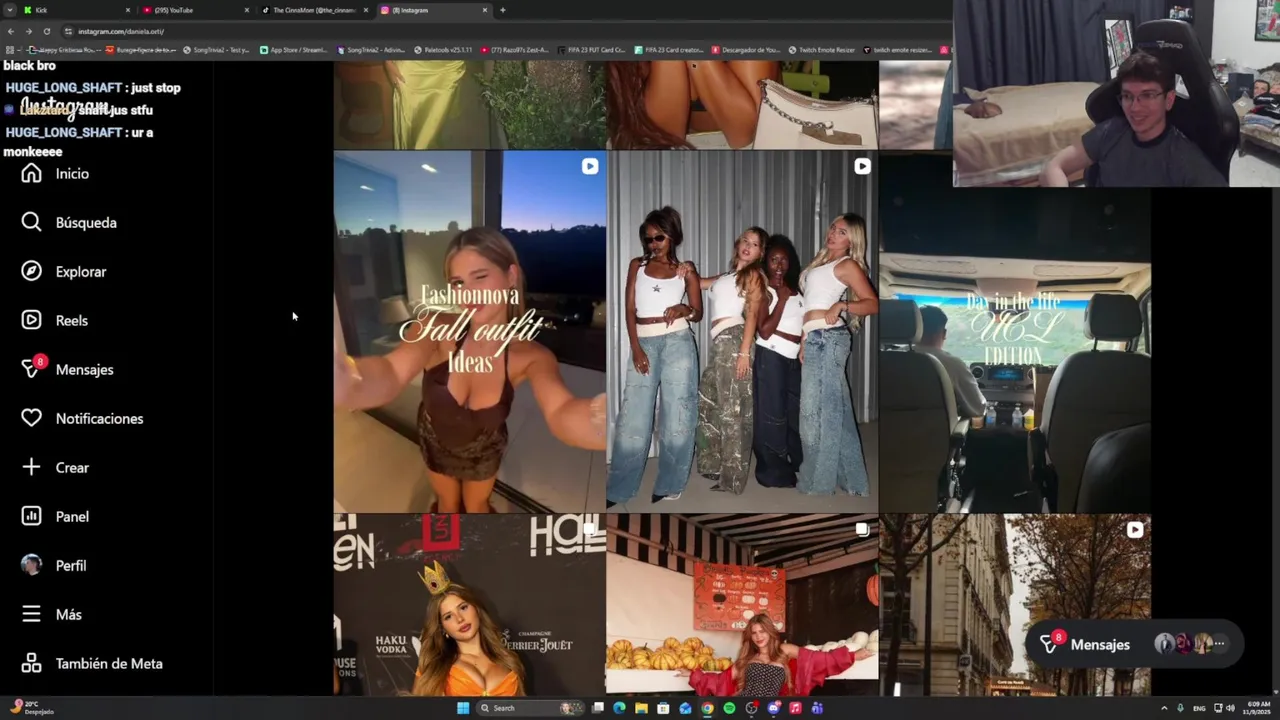This screenshot has height=720, width=1280.
Task: Click reel icon on Paris street post
Action: 1134,530
